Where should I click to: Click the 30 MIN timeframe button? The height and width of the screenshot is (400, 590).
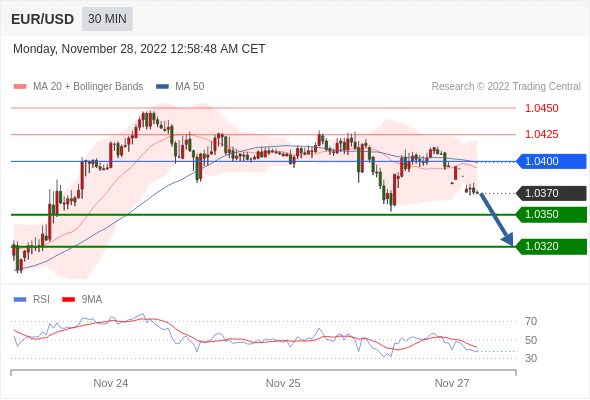(107, 19)
